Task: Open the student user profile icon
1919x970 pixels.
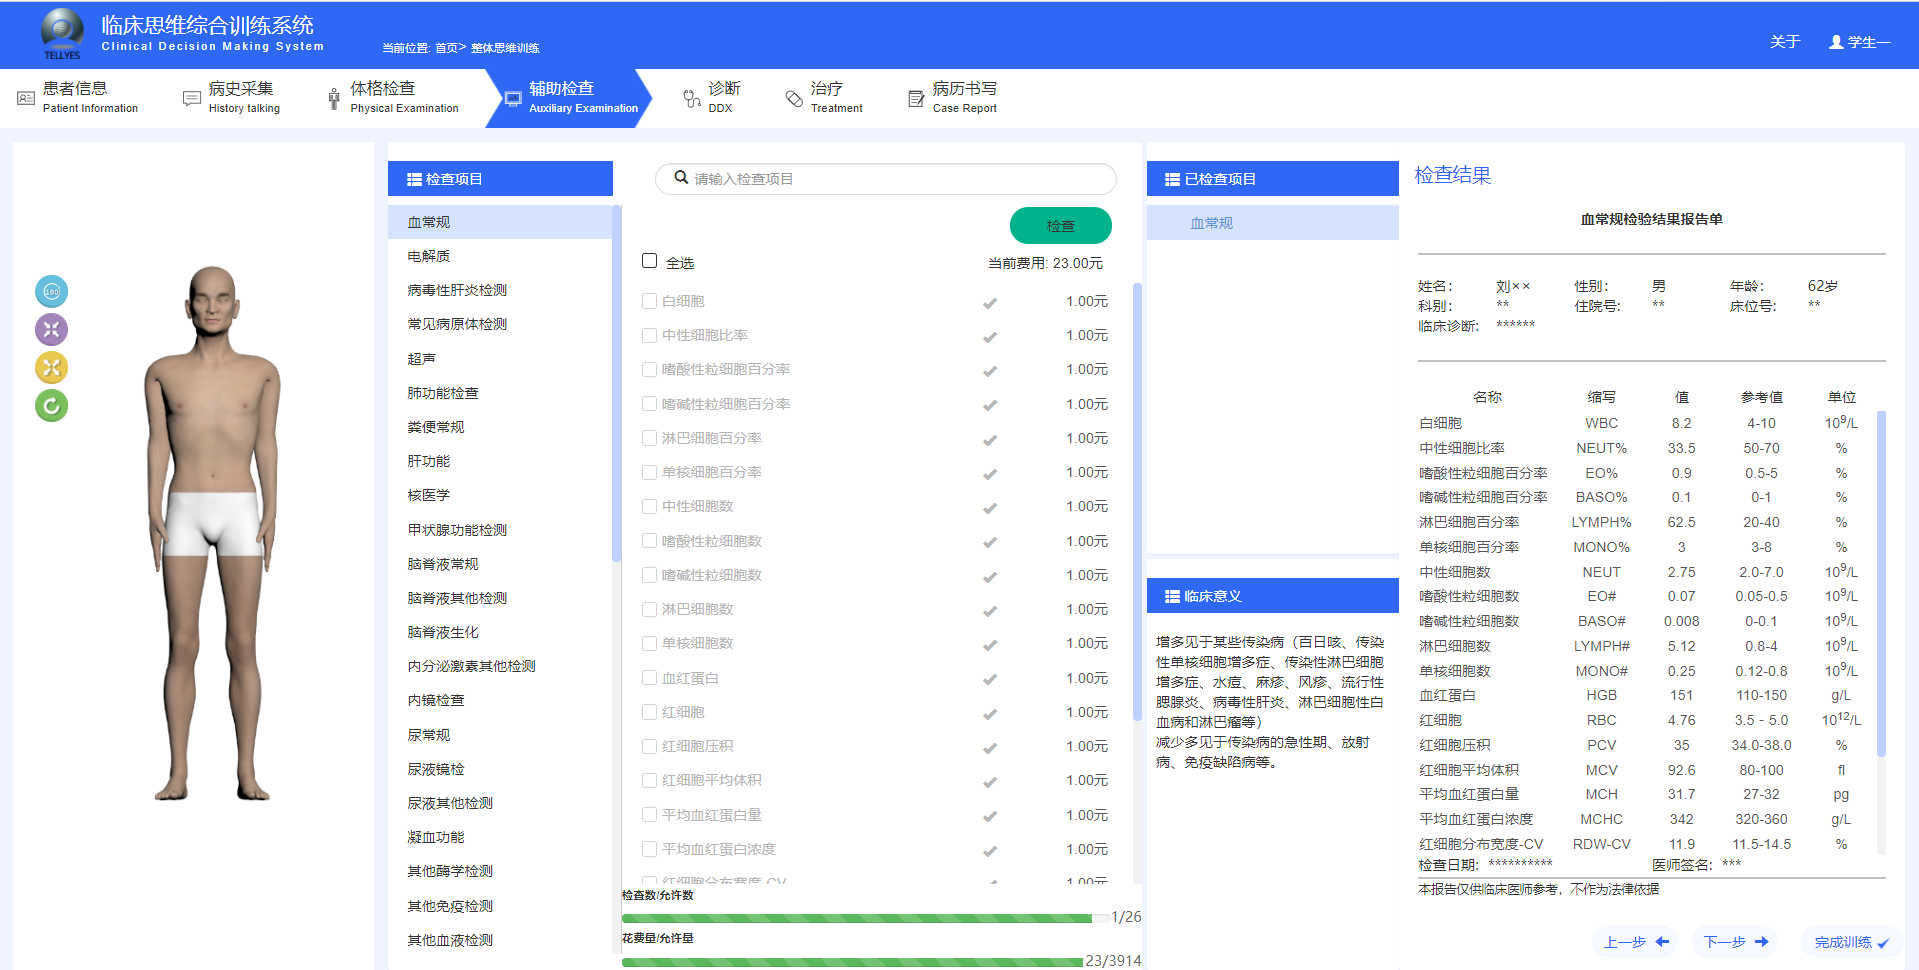Action: point(1836,42)
